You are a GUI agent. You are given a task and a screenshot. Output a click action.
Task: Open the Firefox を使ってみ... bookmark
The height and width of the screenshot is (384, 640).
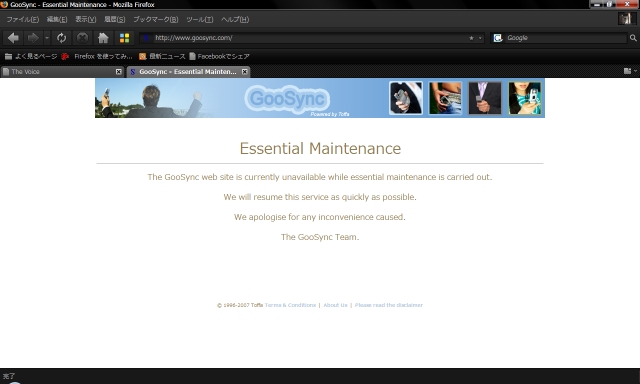(97, 56)
